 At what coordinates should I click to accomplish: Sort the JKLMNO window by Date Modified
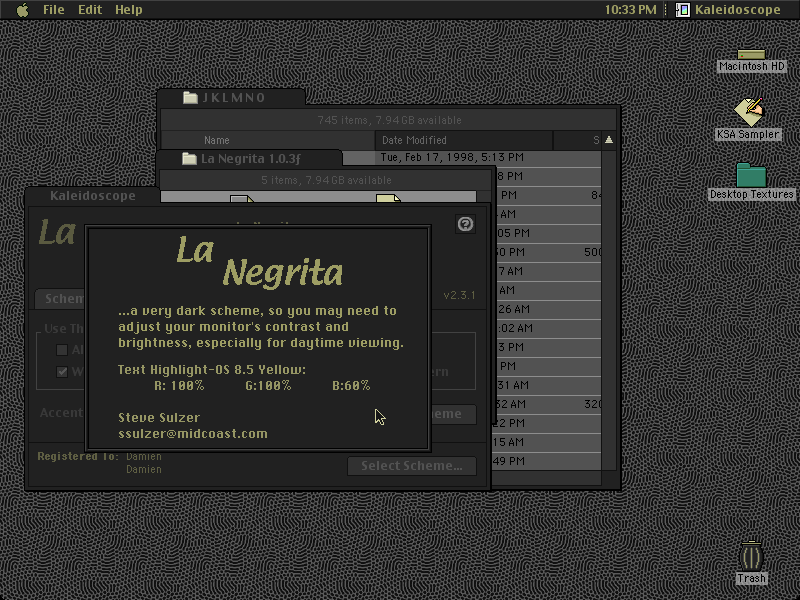(x=464, y=140)
